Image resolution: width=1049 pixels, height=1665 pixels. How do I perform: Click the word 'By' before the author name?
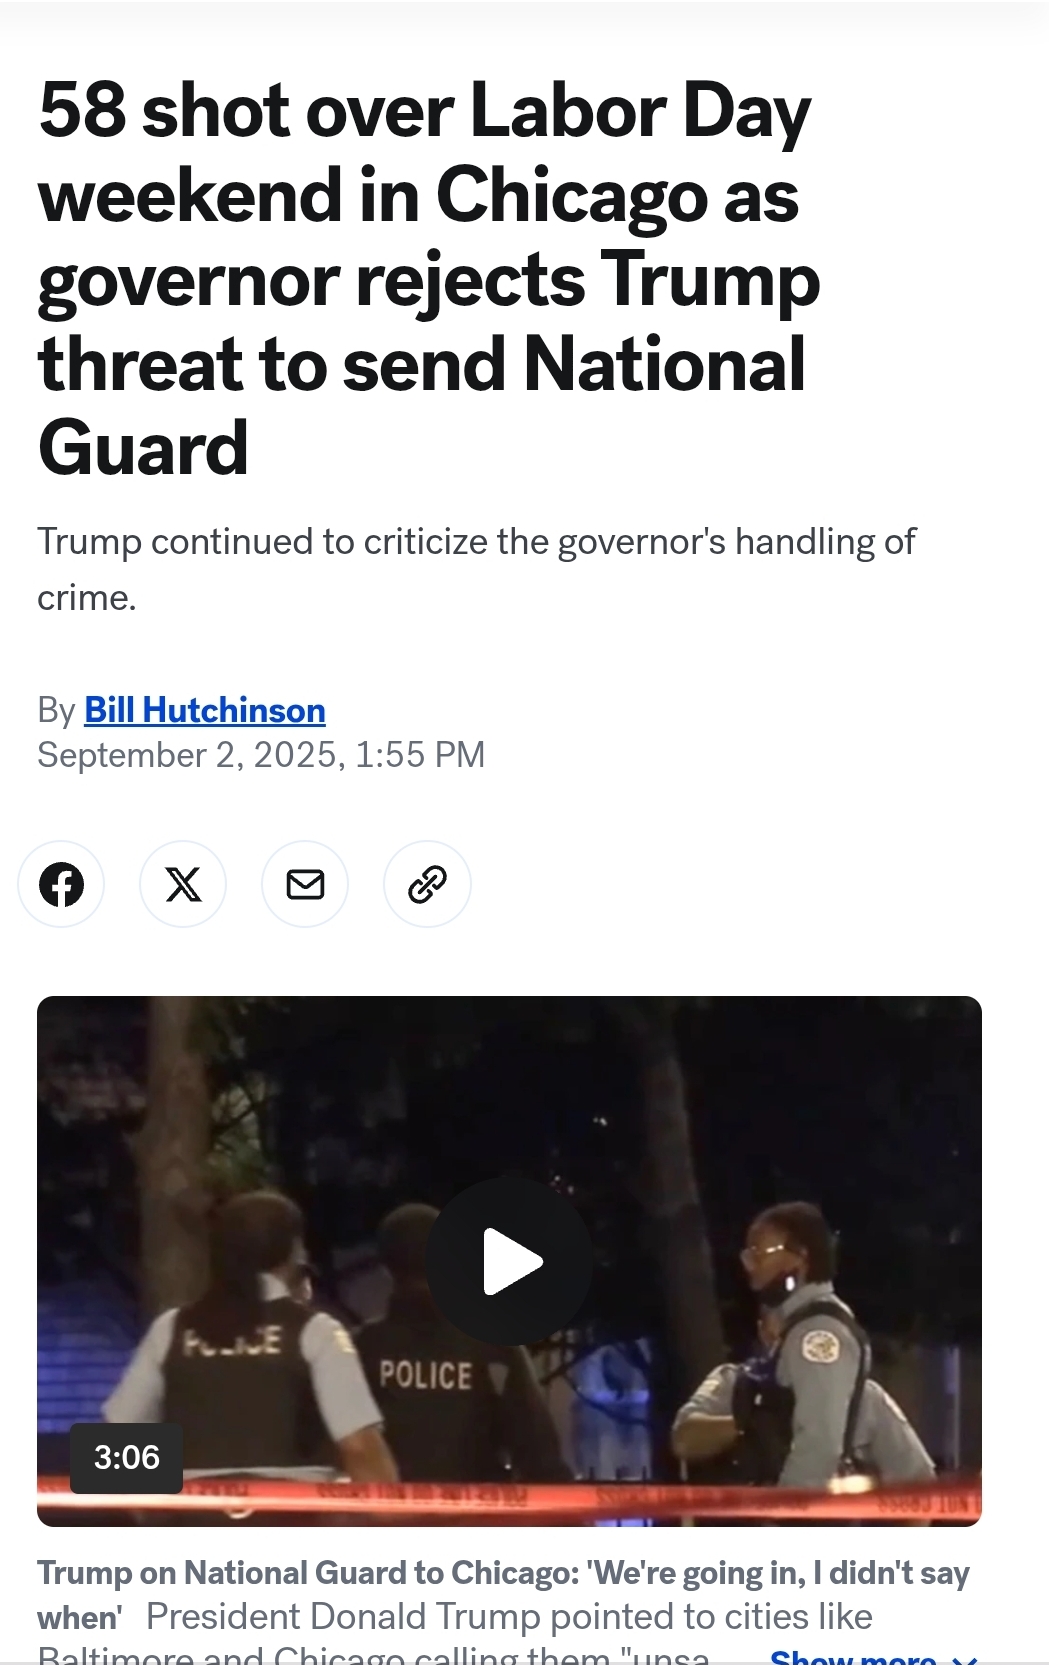56,710
